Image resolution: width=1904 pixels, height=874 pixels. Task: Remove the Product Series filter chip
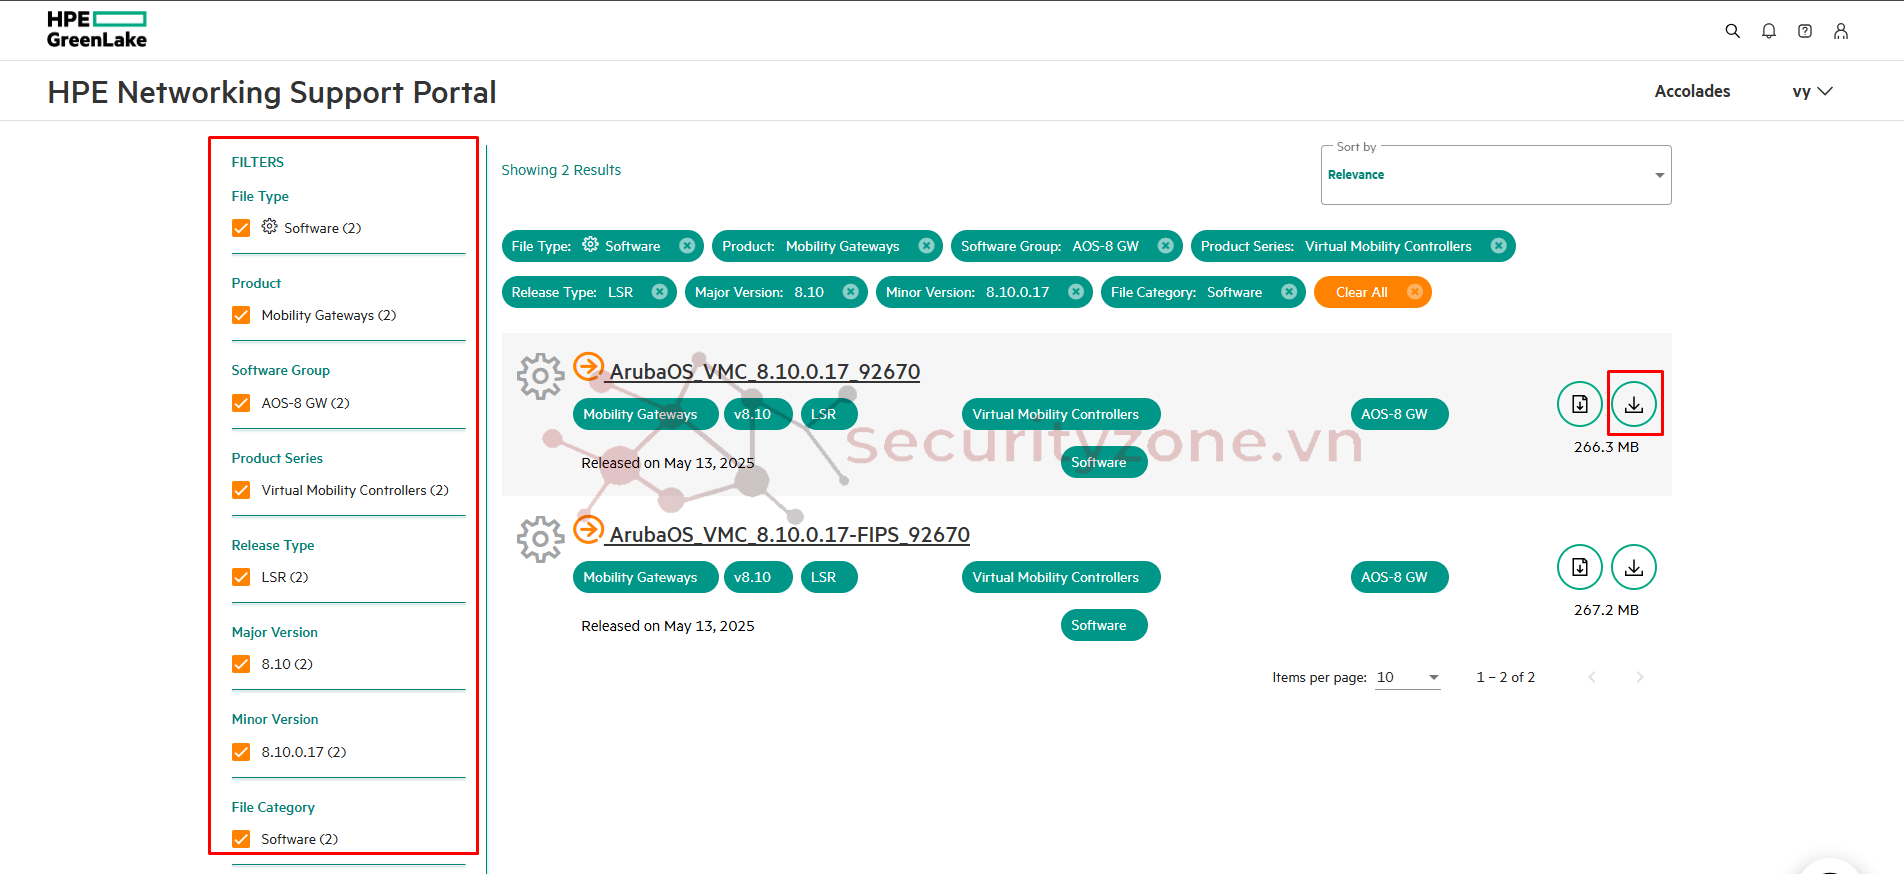click(x=1499, y=246)
